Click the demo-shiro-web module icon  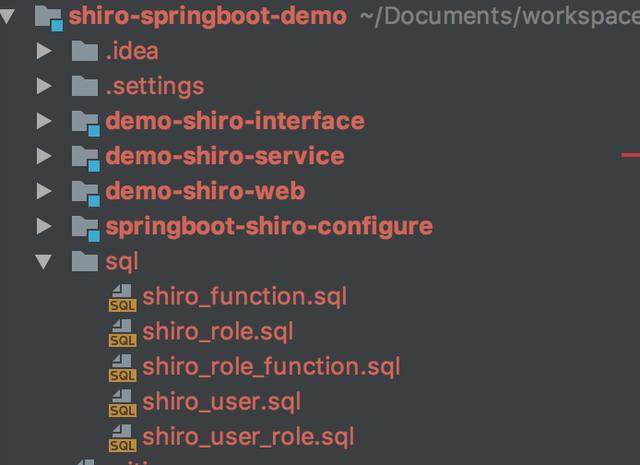86,194
